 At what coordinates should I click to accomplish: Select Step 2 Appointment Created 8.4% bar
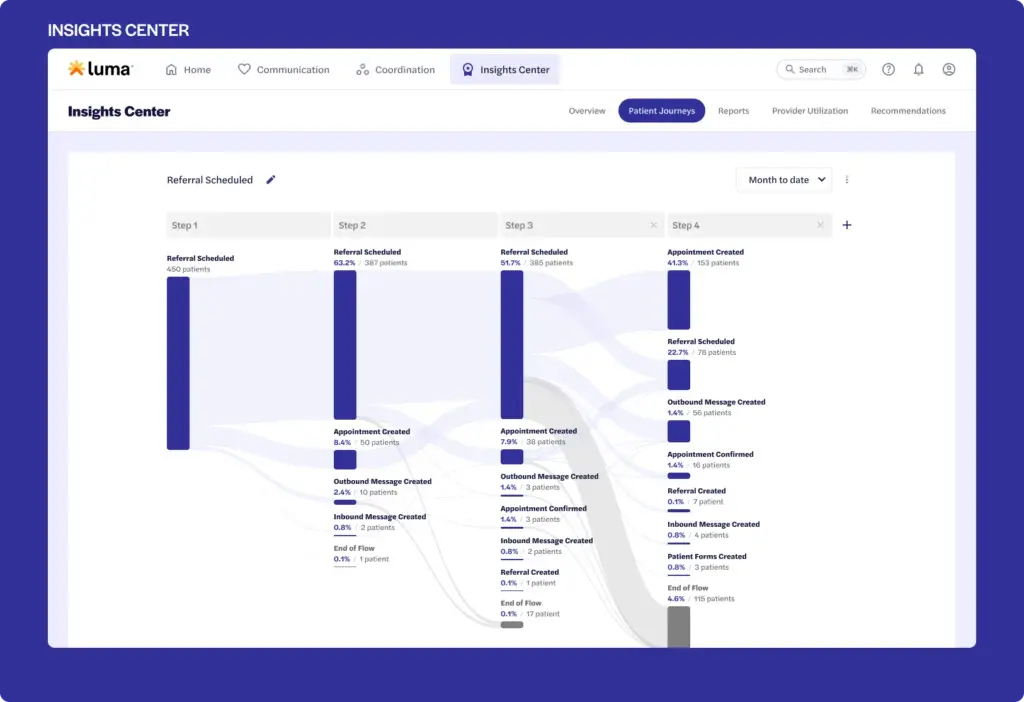click(345, 460)
